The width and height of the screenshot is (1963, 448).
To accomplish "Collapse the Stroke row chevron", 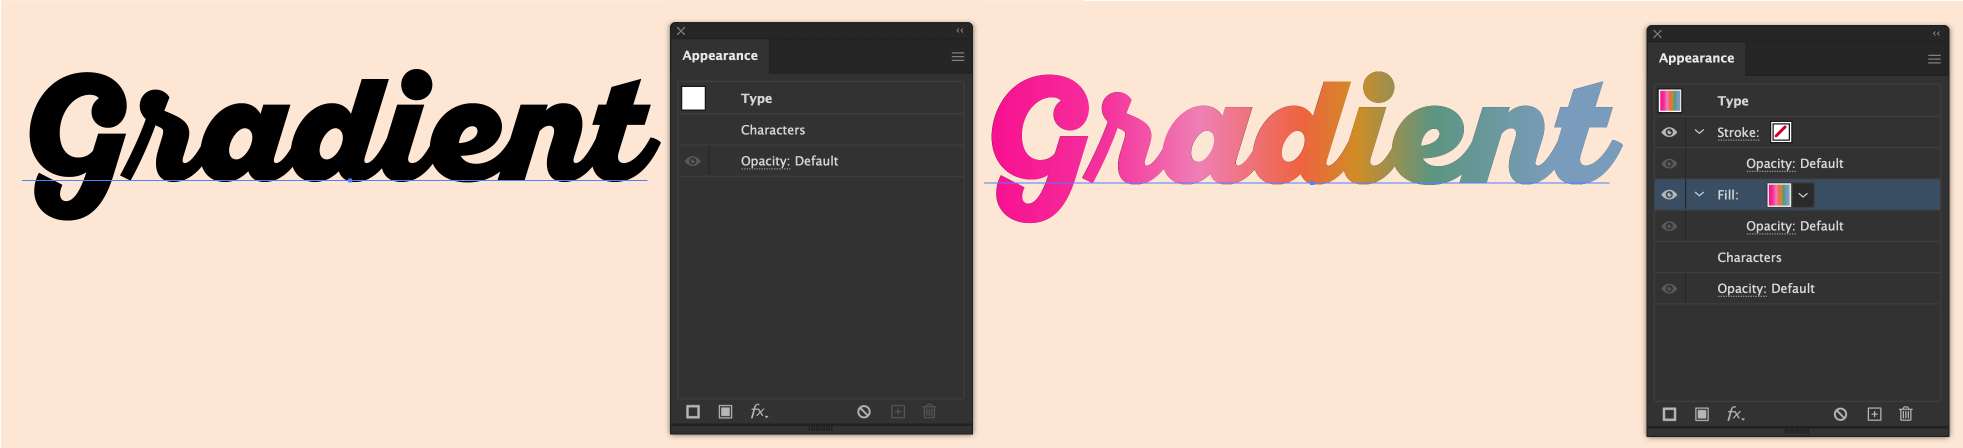I will click(1699, 132).
